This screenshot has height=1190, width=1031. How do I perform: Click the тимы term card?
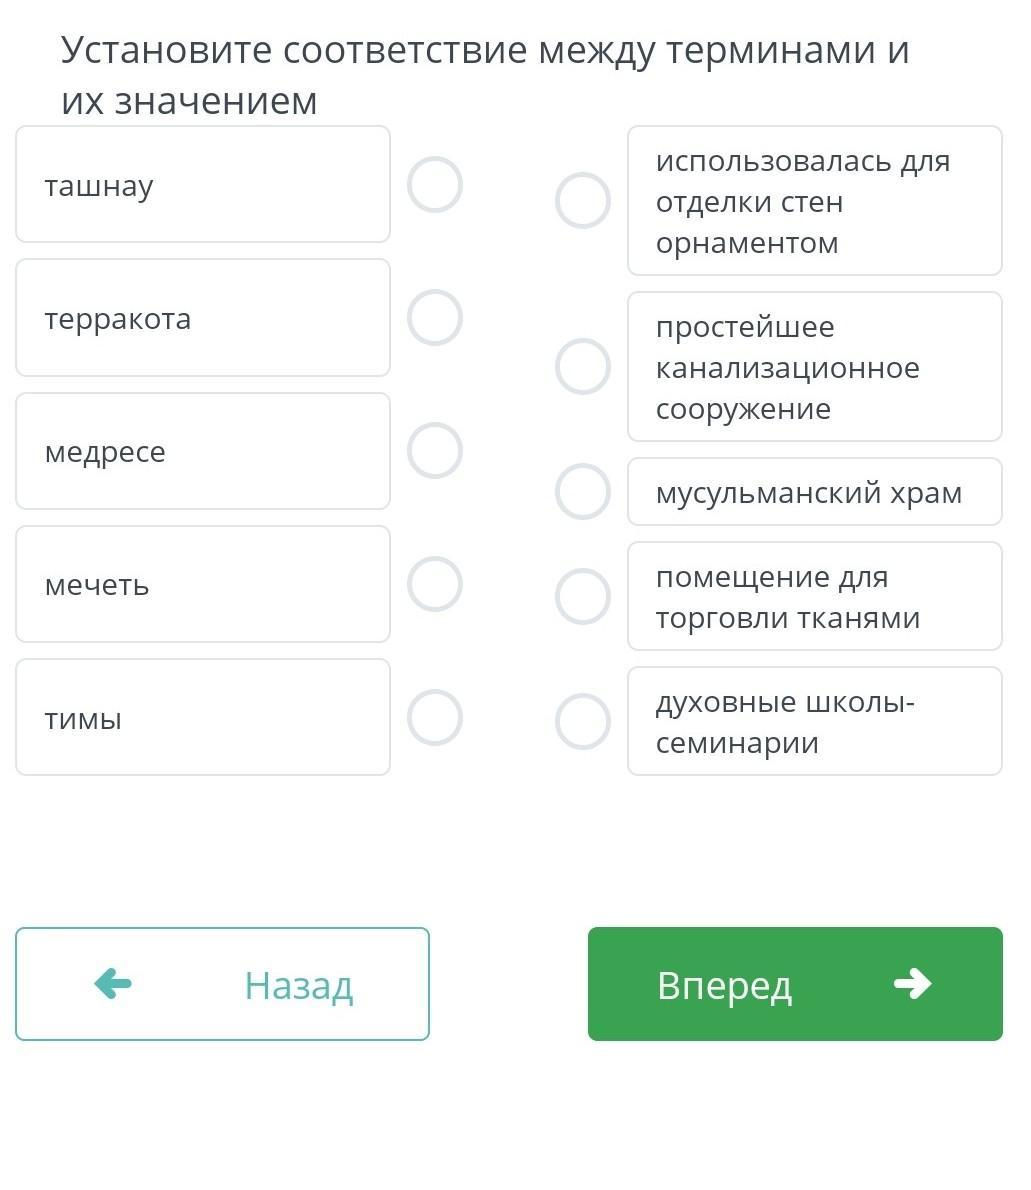click(x=203, y=718)
